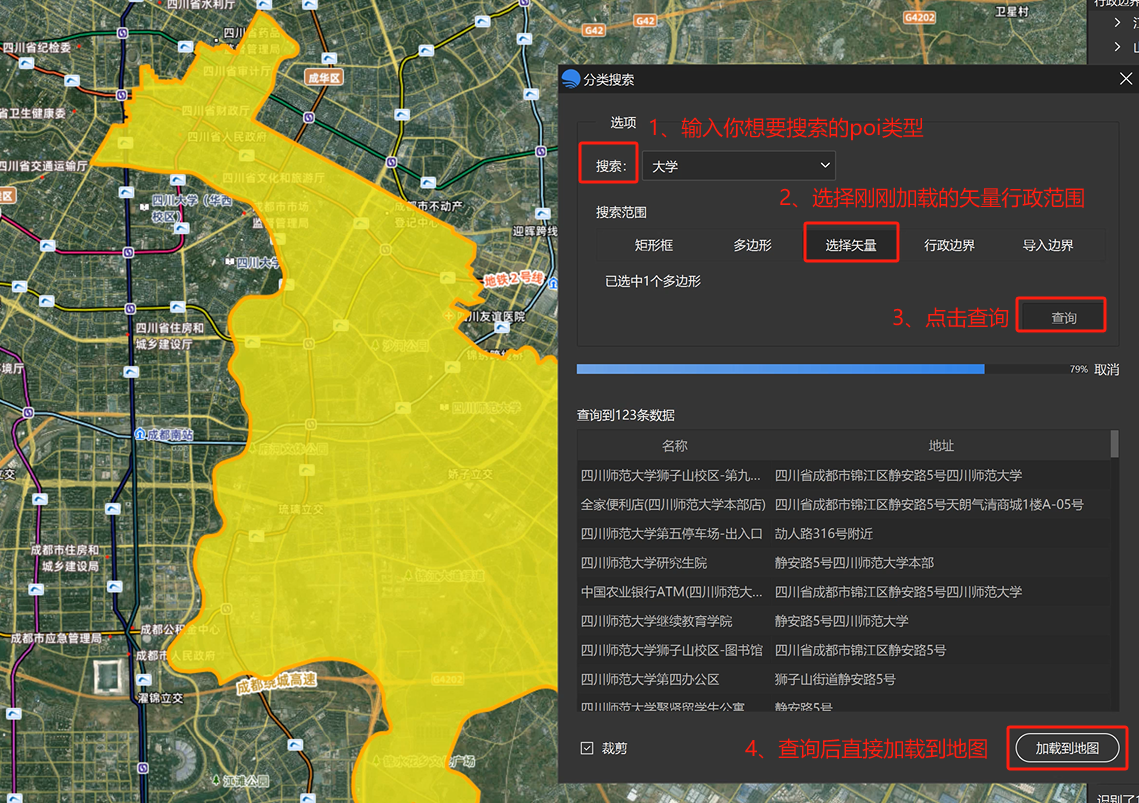Select the 选择矢量 search range tab

tap(851, 246)
